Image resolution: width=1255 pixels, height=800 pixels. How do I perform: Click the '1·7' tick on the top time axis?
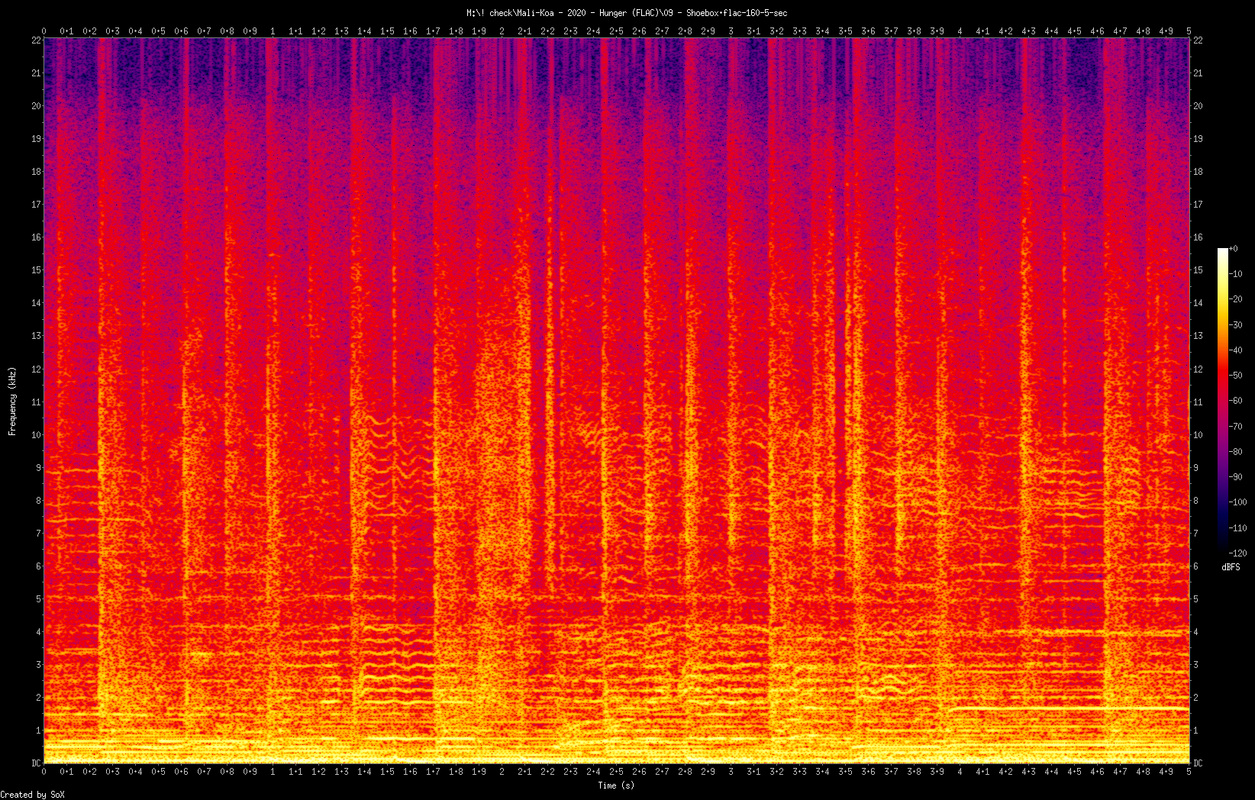coord(433,31)
